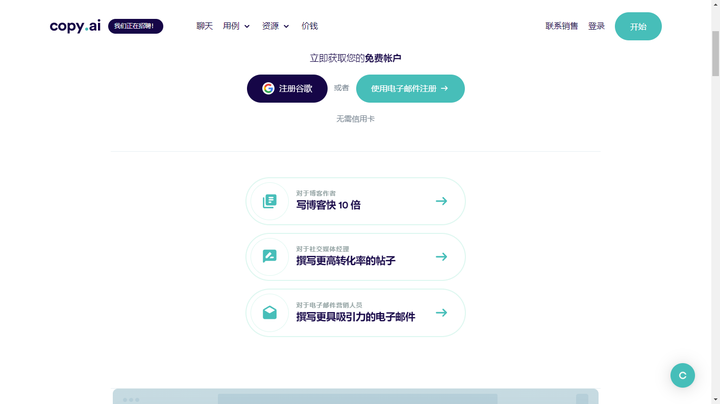Click the 登录 login link
720x404 pixels.
(596, 26)
